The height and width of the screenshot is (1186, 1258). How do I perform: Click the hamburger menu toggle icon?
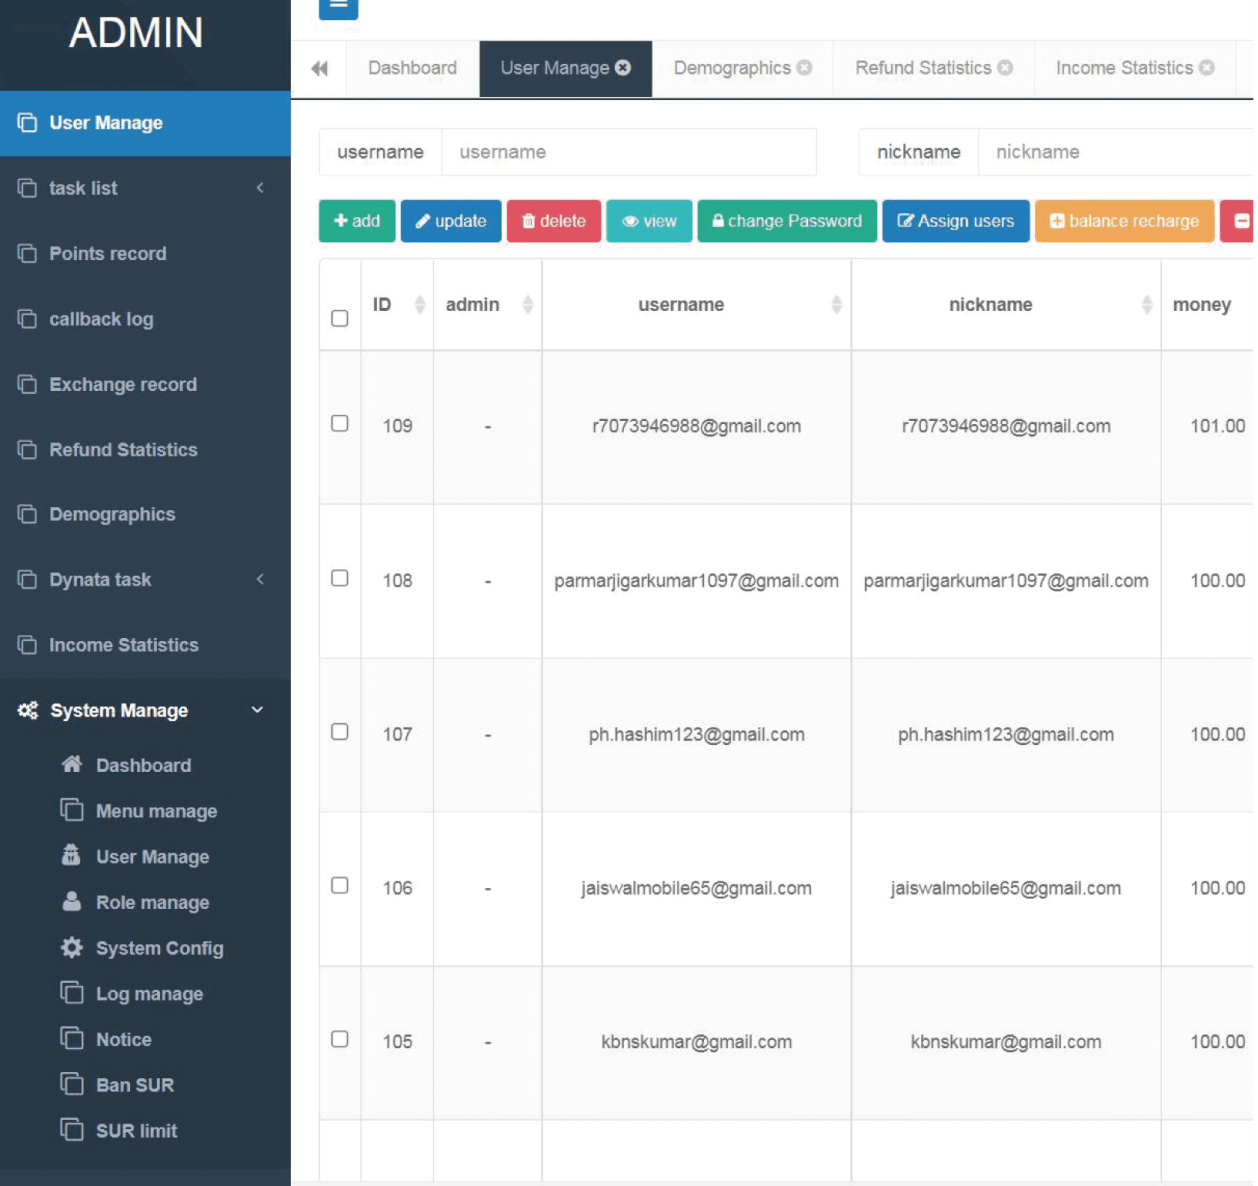tap(338, 6)
